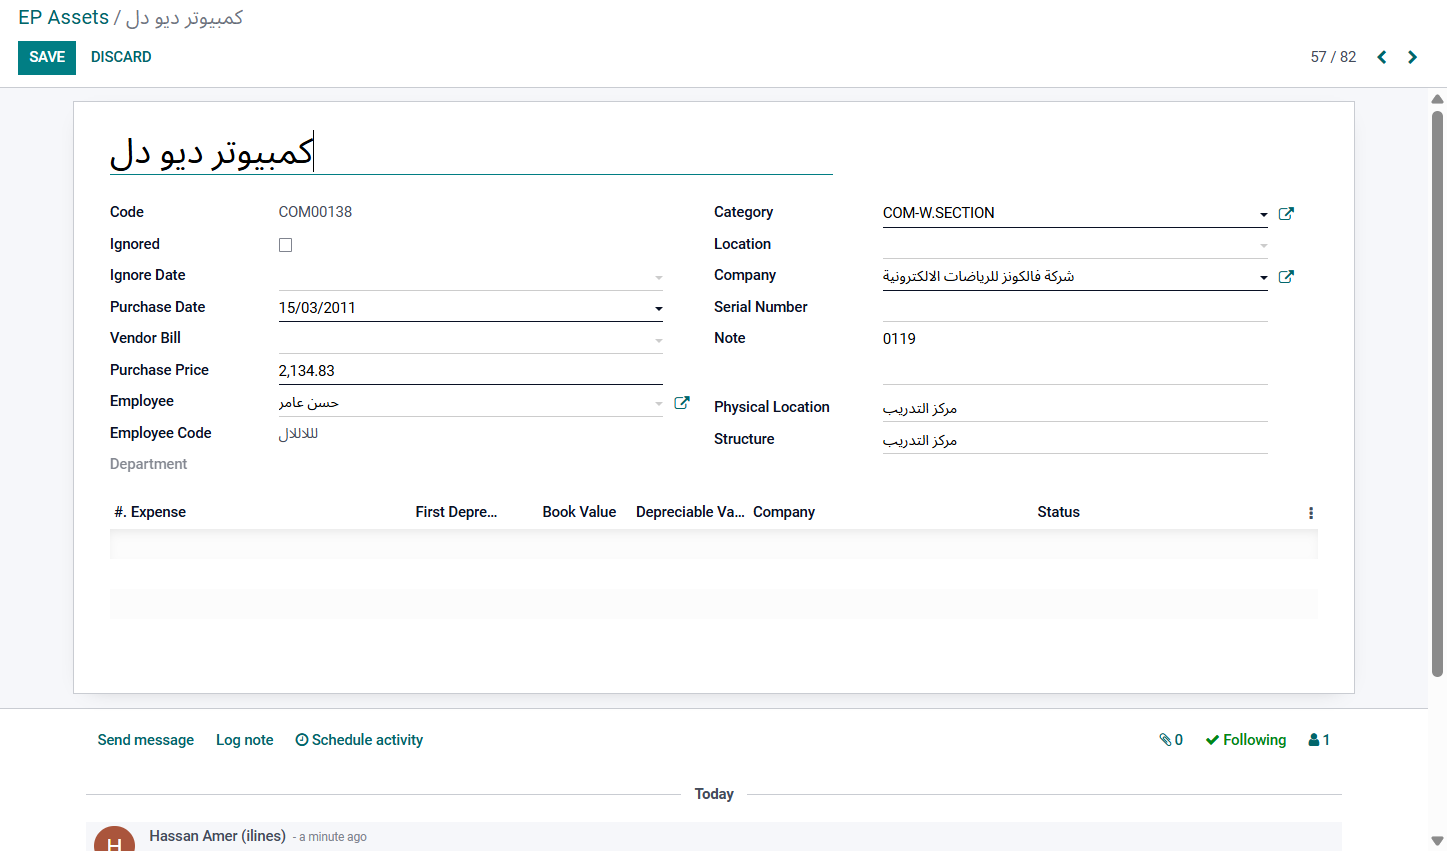Click the page vertical scrollbar
The width and height of the screenshot is (1447, 851).
pos(1437,390)
